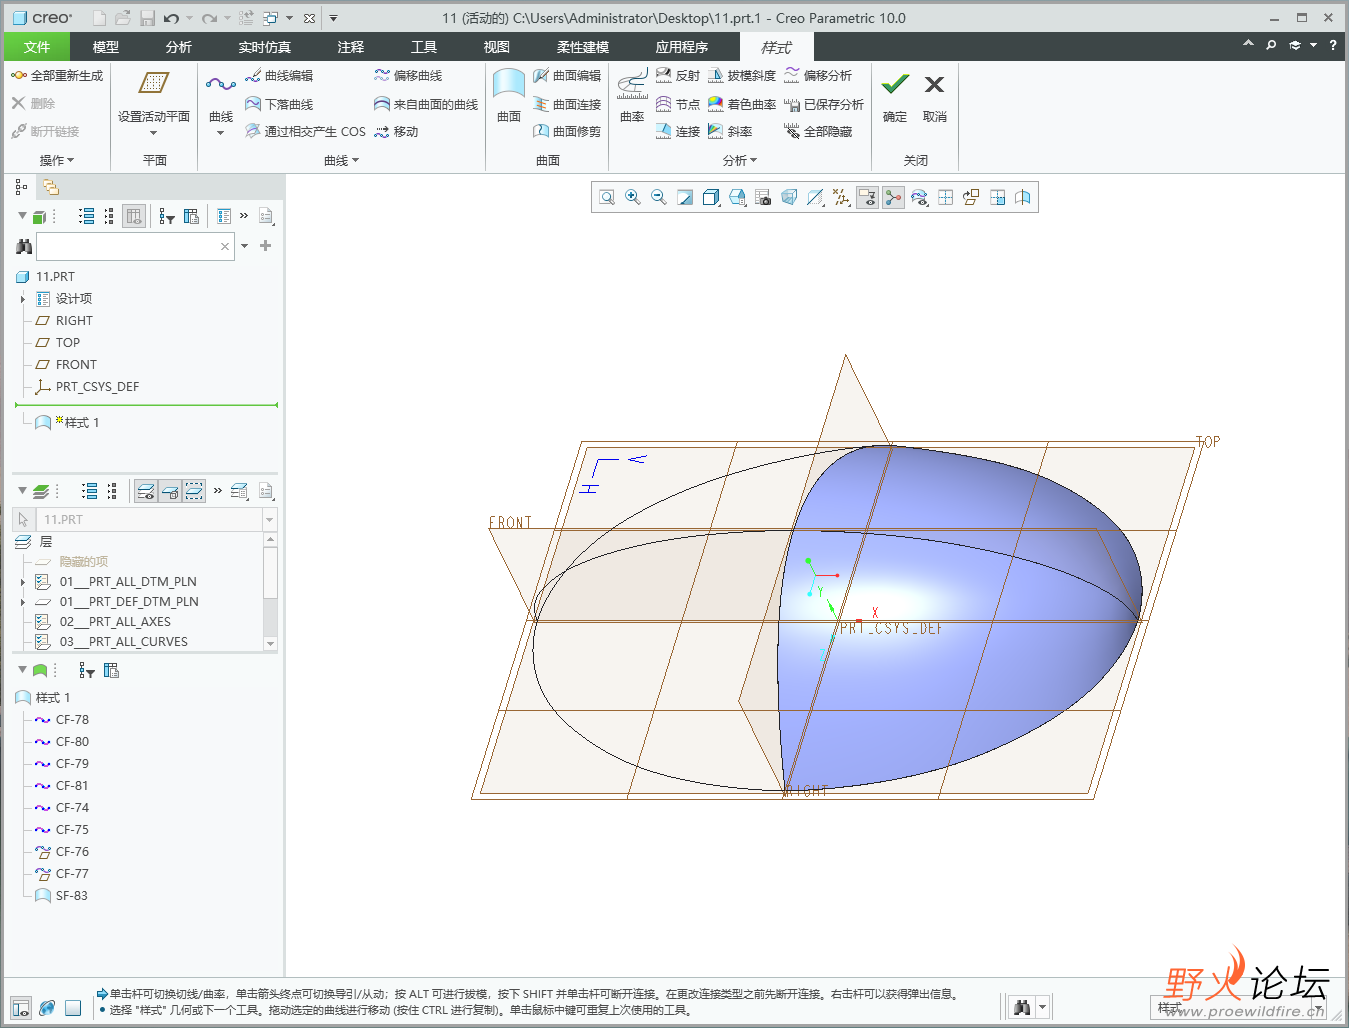The height and width of the screenshot is (1028, 1349).
Task: Toggle perspective view icon in graphics toolbar
Action: (789, 197)
